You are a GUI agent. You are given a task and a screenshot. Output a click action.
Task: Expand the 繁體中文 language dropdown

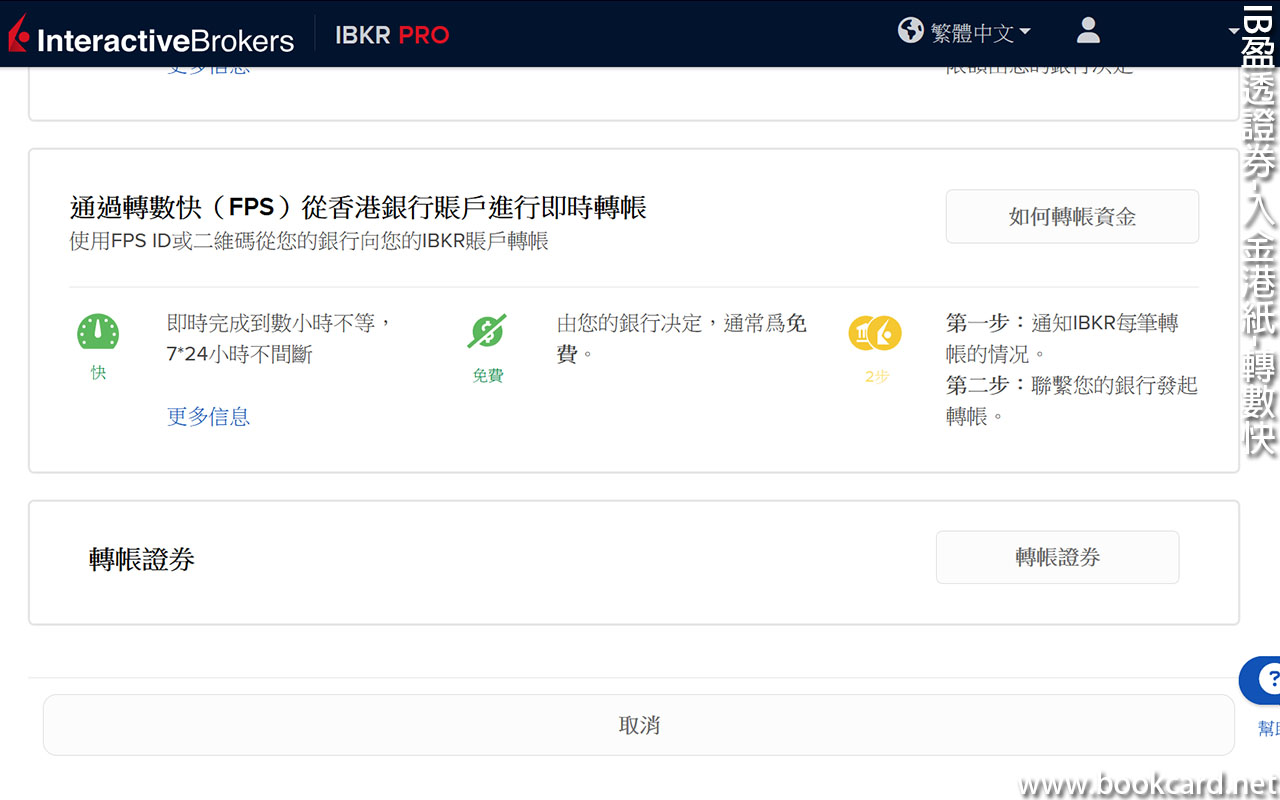click(980, 33)
